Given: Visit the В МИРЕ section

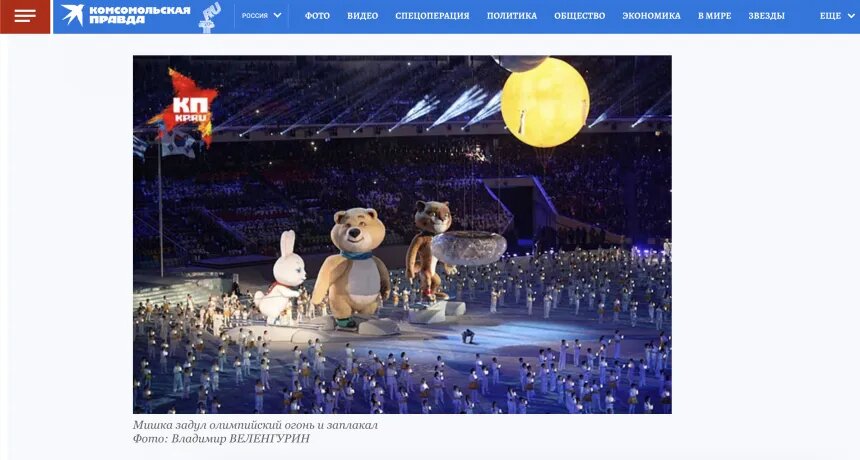Looking at the screenshot, I should [714, 16].
